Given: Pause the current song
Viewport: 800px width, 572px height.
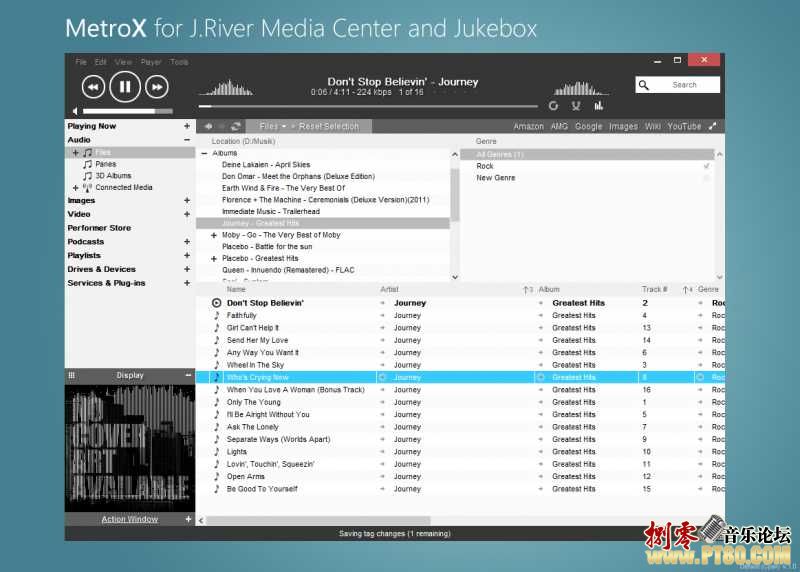Looking at the screenshot, I should tap(125, 87).
